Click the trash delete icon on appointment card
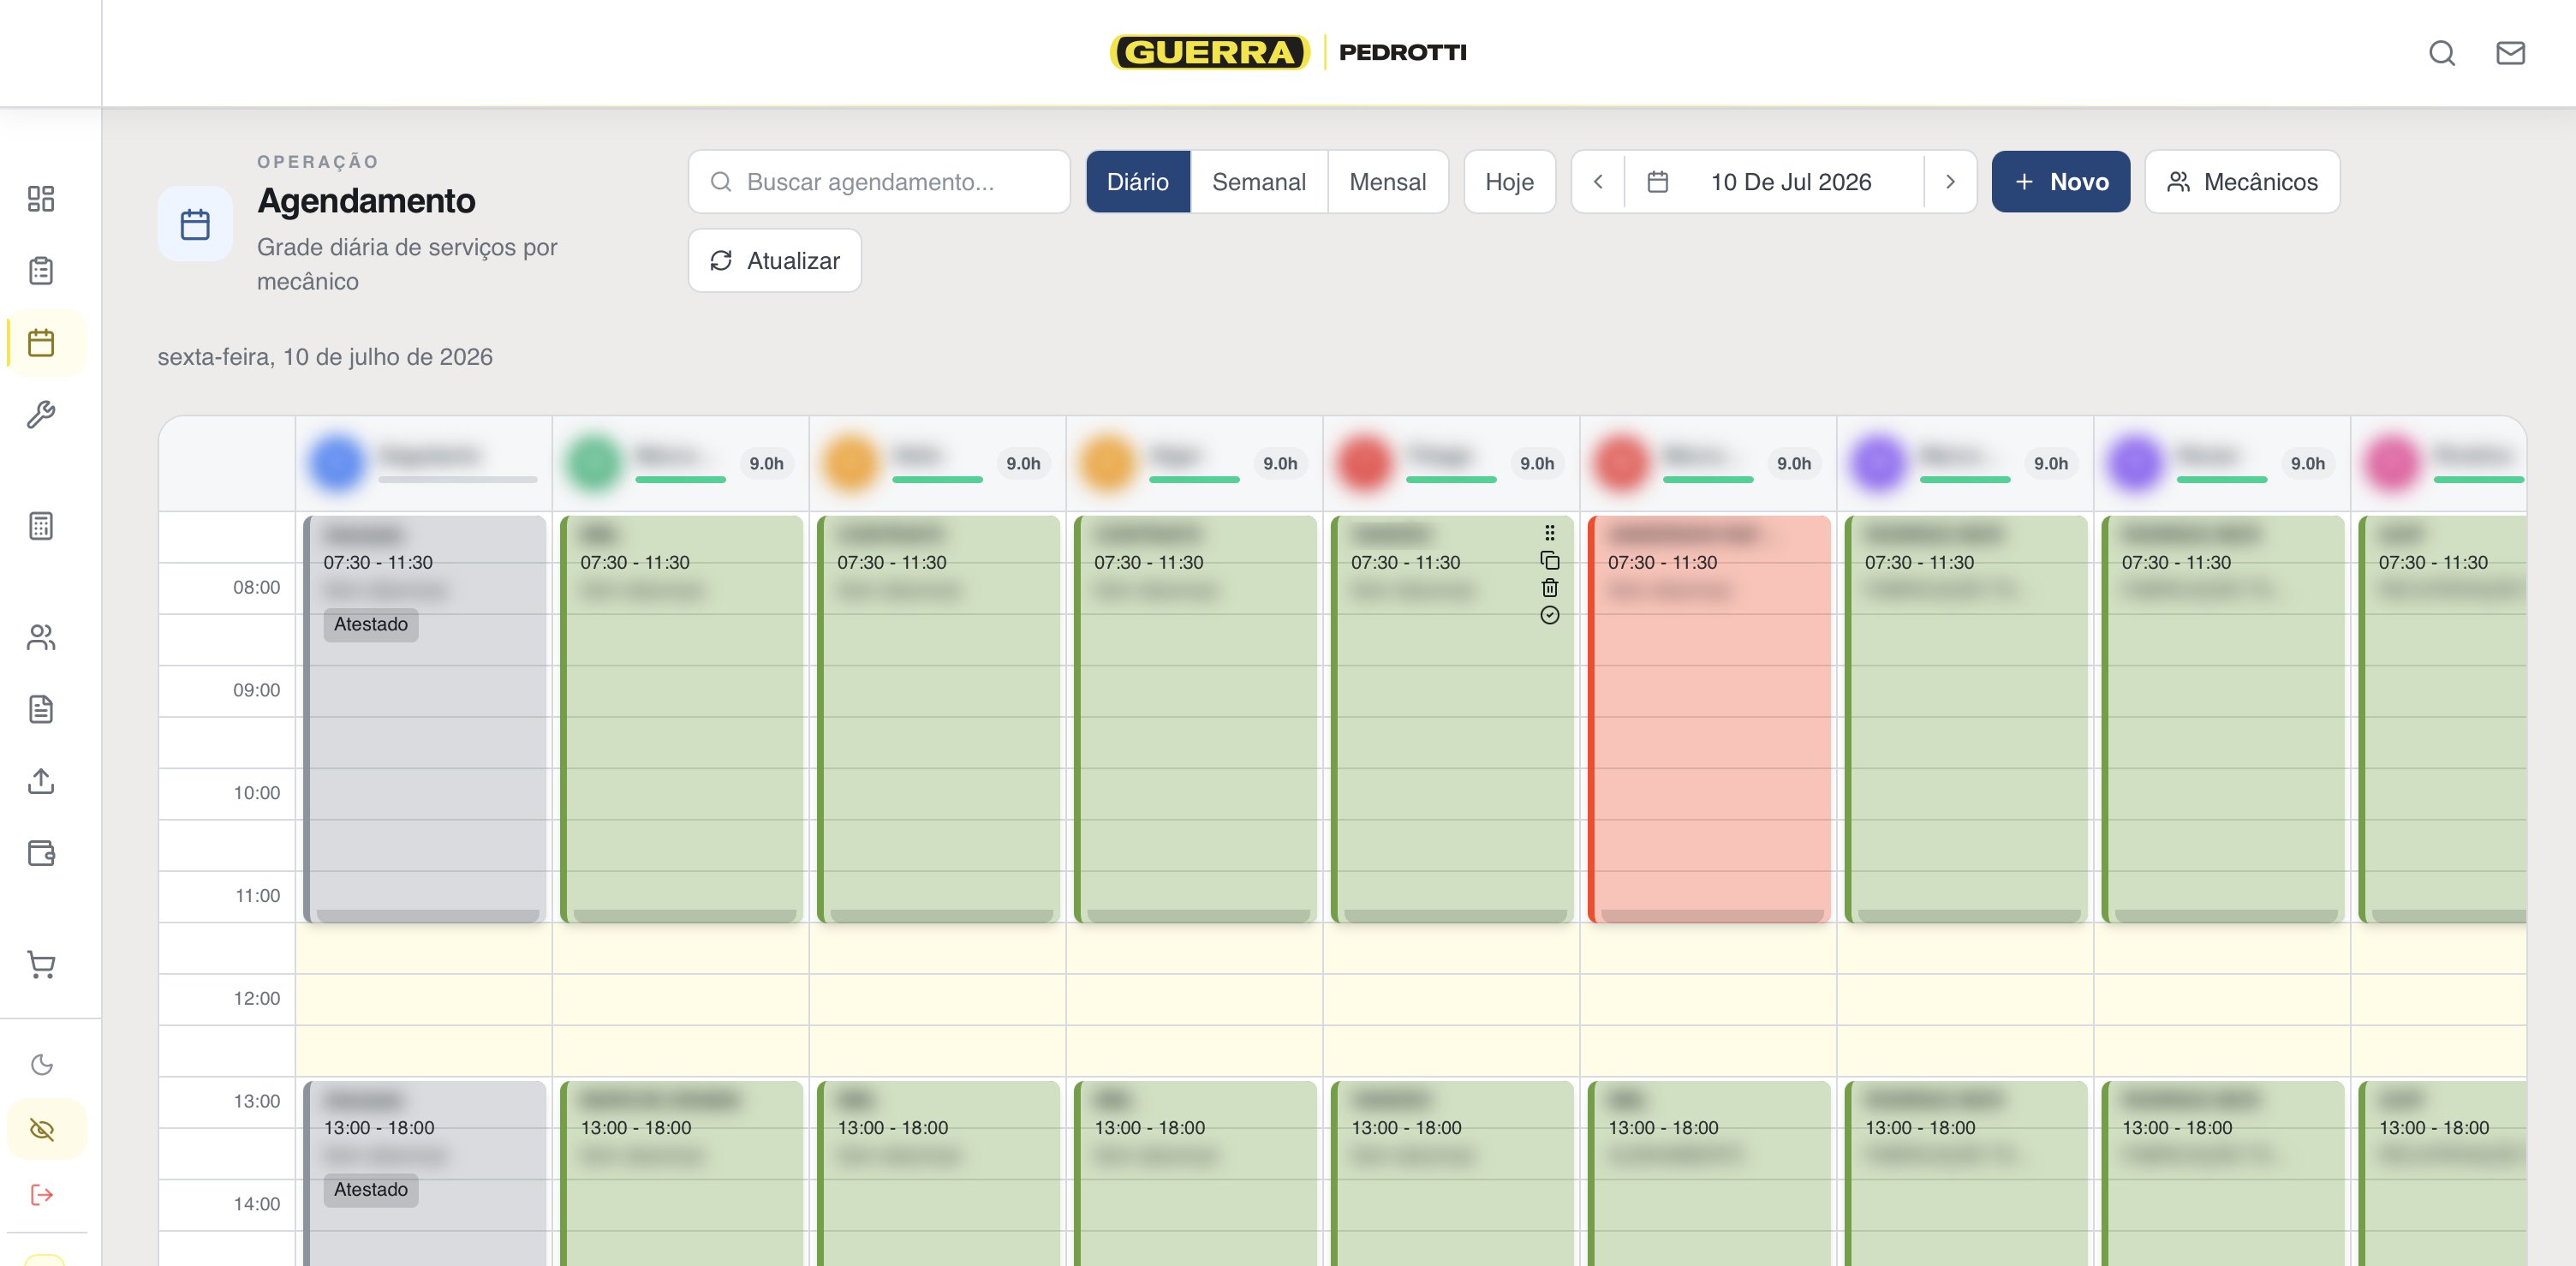The image size is (2576, 1266). pos(1549,588)
